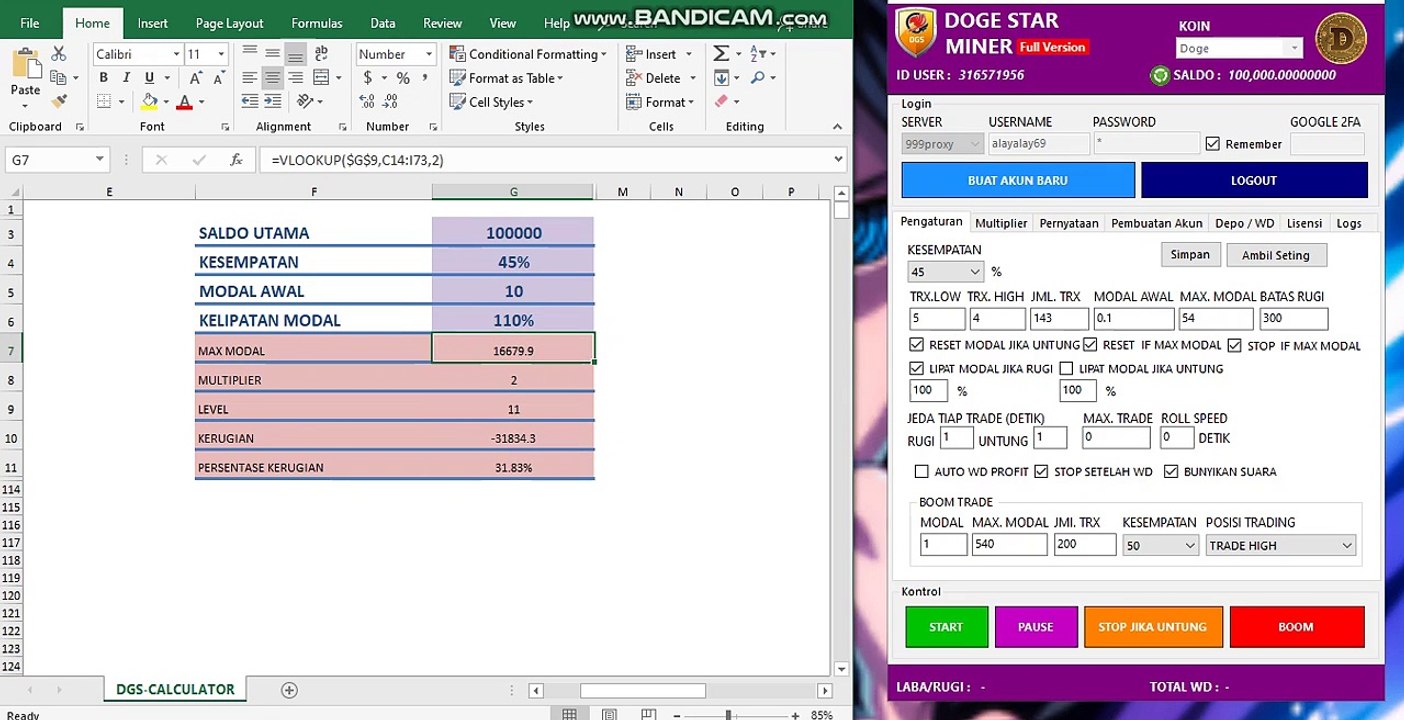The height and width of the screenshot is (720, 1404).
Task: Click the Format Painter brush icon
Action: [x=58, y=101]
